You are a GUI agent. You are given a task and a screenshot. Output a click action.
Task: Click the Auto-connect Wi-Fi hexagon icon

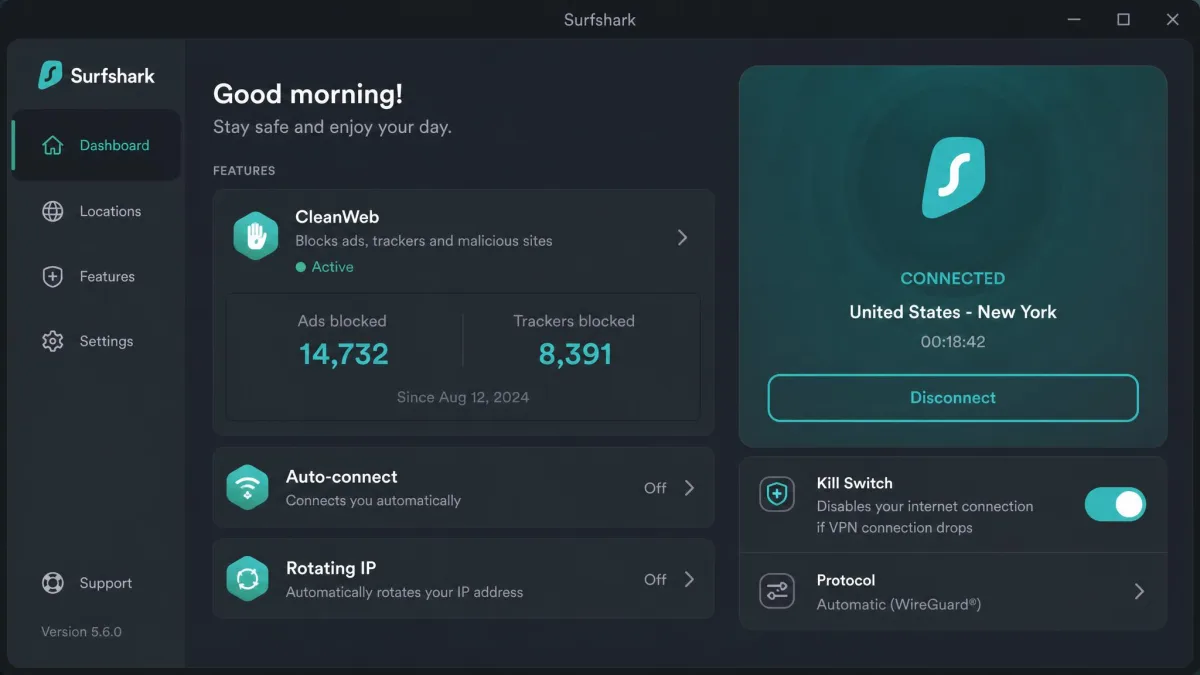coord(247,488)
